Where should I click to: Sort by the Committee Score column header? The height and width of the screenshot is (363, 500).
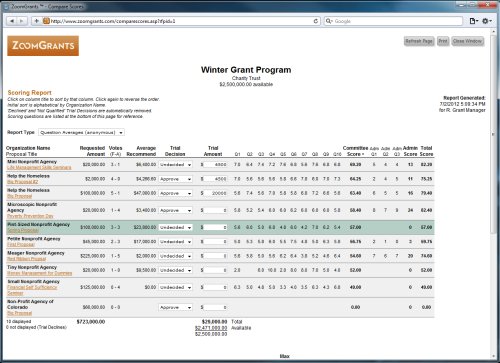(x=355, y=151)
